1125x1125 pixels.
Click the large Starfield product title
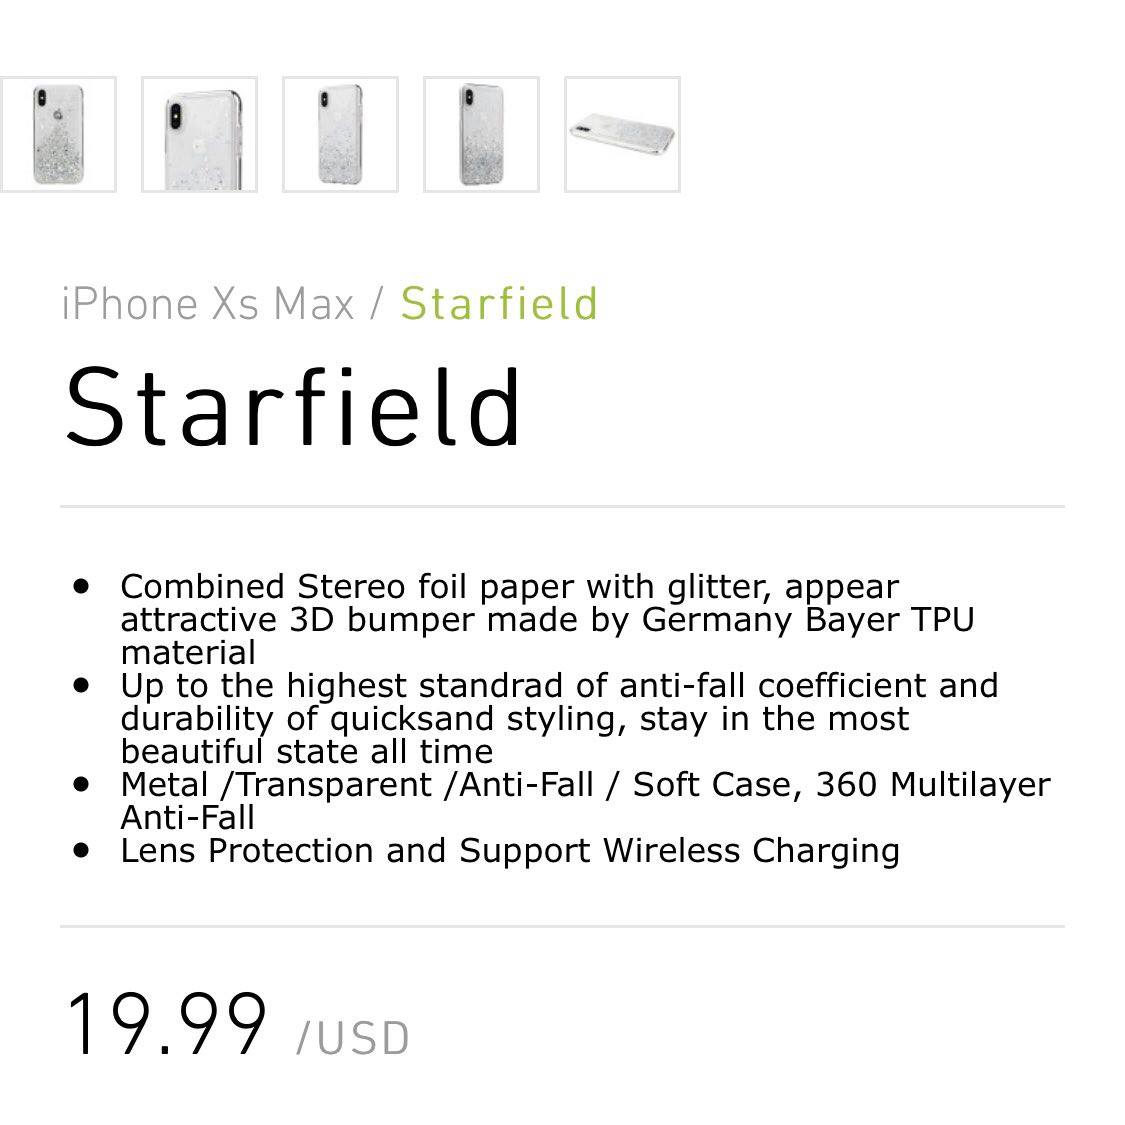pos(294,408)
